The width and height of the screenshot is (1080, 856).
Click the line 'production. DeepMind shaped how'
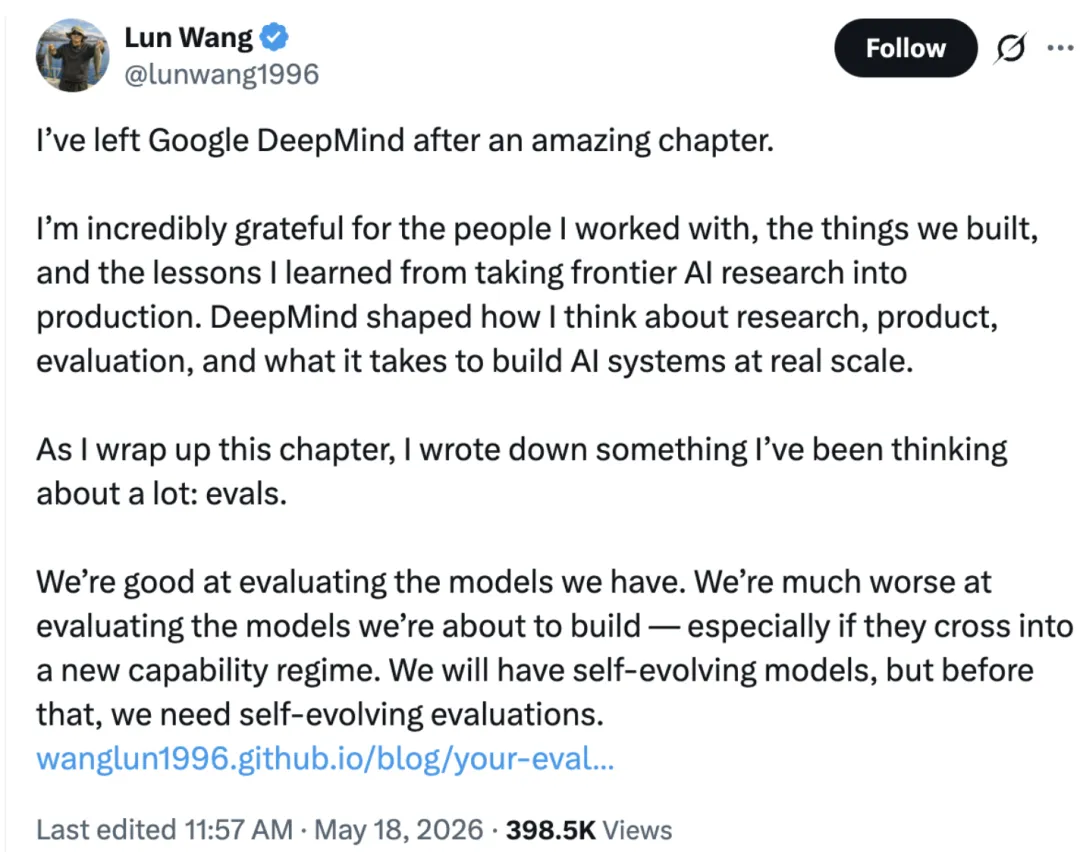pos(517,317)
